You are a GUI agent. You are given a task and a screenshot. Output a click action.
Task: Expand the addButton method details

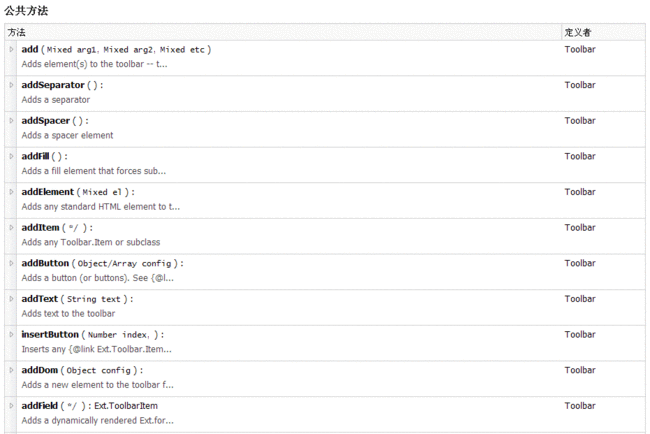[11, 263]
